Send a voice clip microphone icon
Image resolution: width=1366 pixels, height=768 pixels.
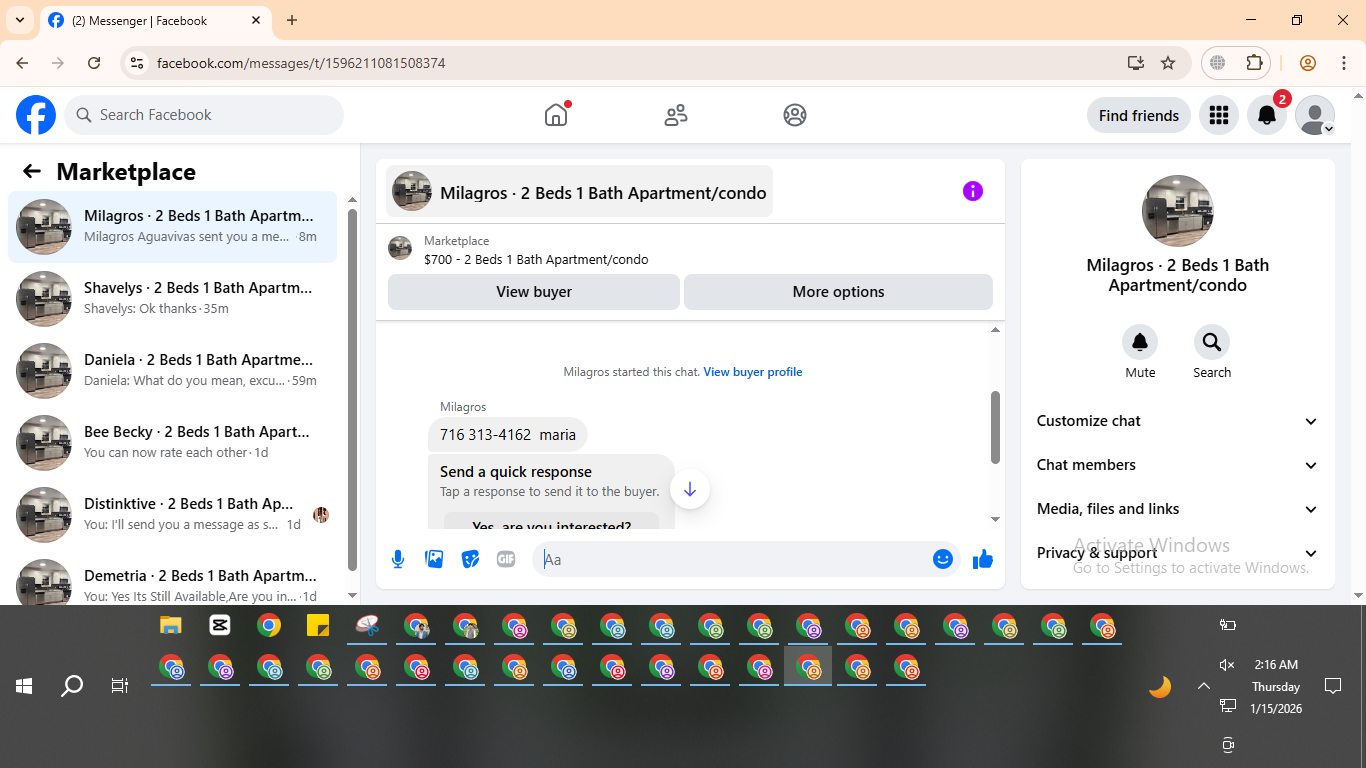[x=398, y=559]
